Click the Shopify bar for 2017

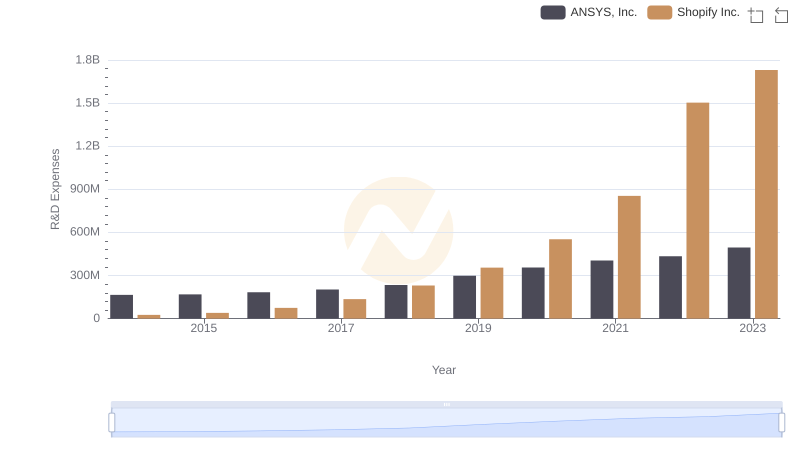355,309
